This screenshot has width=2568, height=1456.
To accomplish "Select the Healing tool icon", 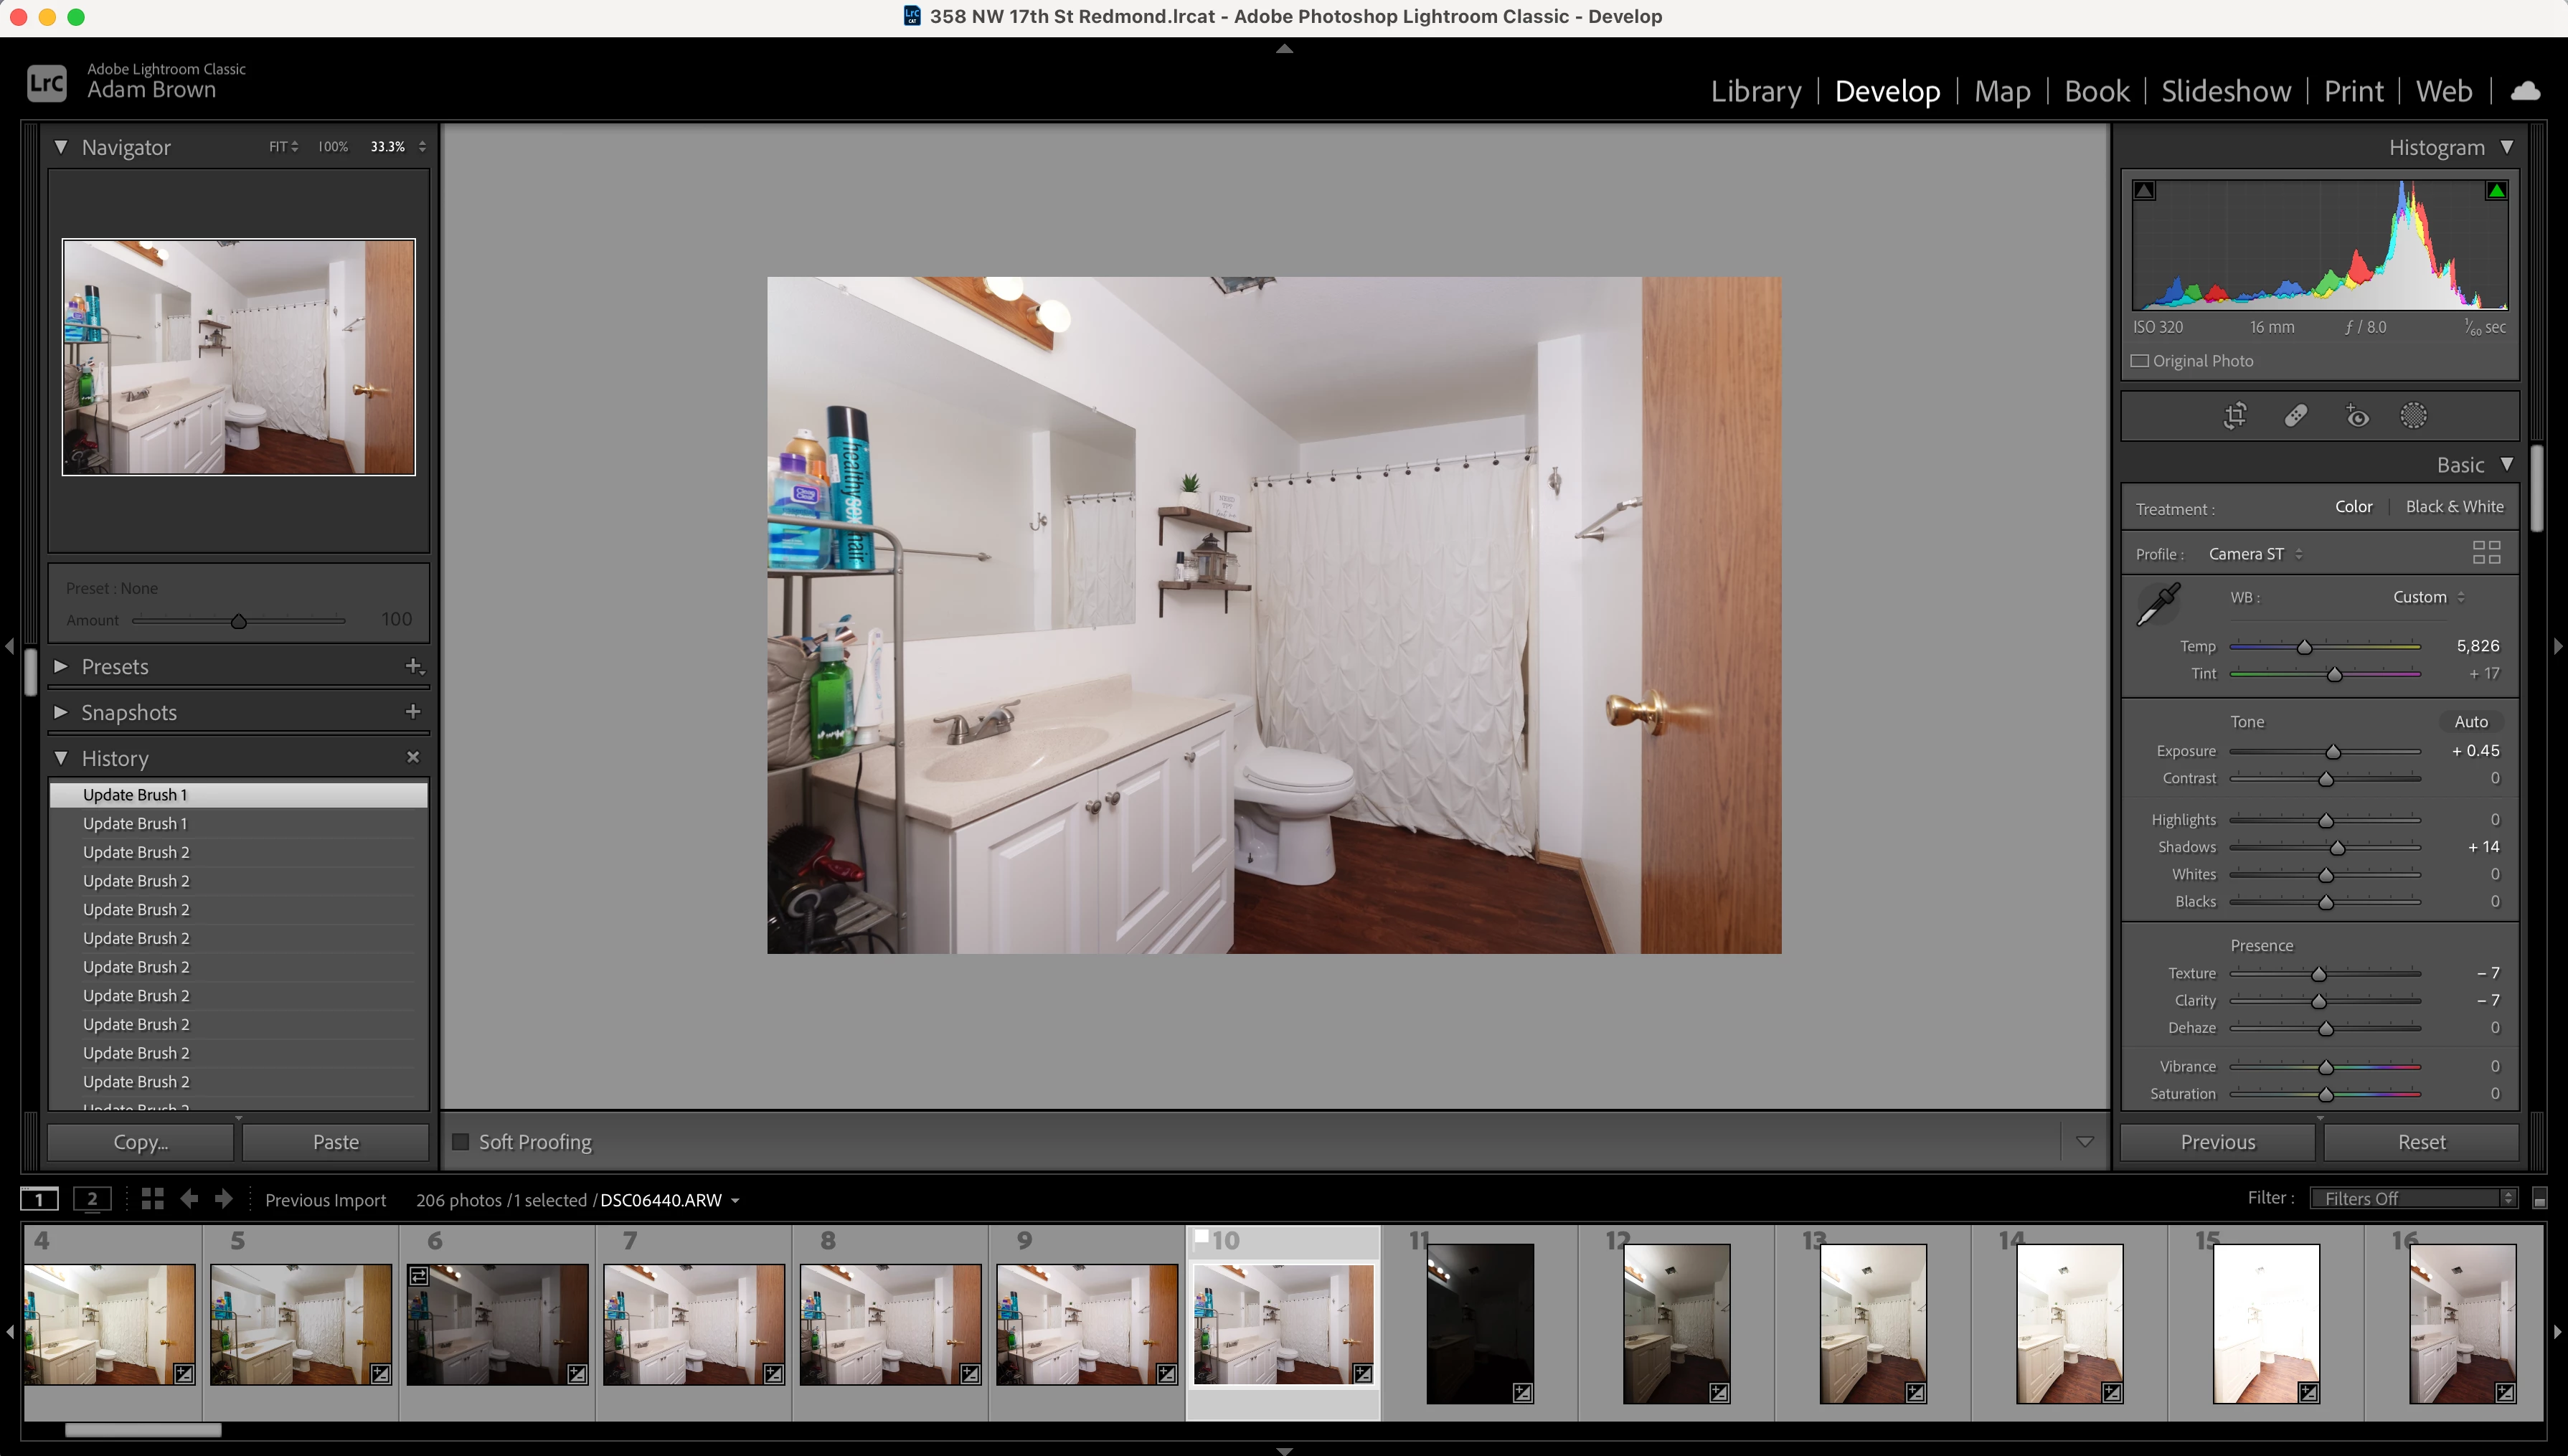I will [x=2295, y=415].
